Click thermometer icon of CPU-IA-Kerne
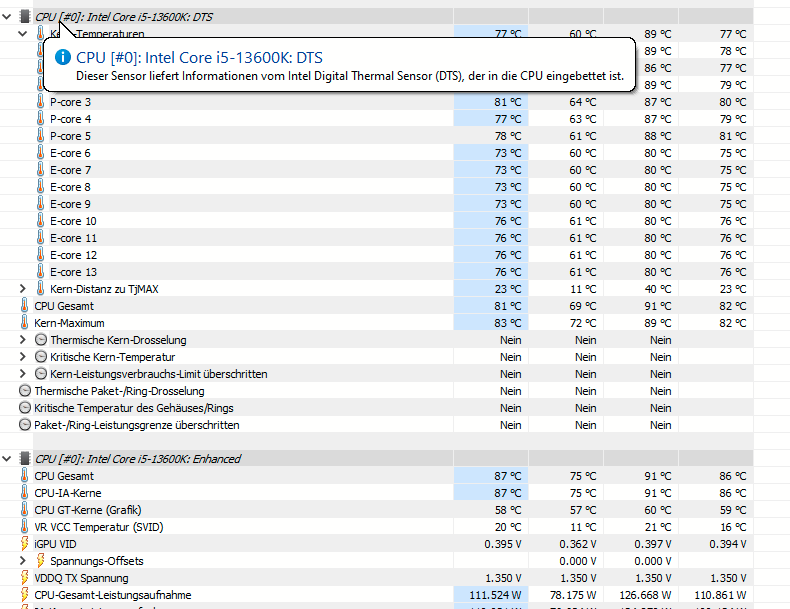 pyautogui.click(x=24, y=493)
